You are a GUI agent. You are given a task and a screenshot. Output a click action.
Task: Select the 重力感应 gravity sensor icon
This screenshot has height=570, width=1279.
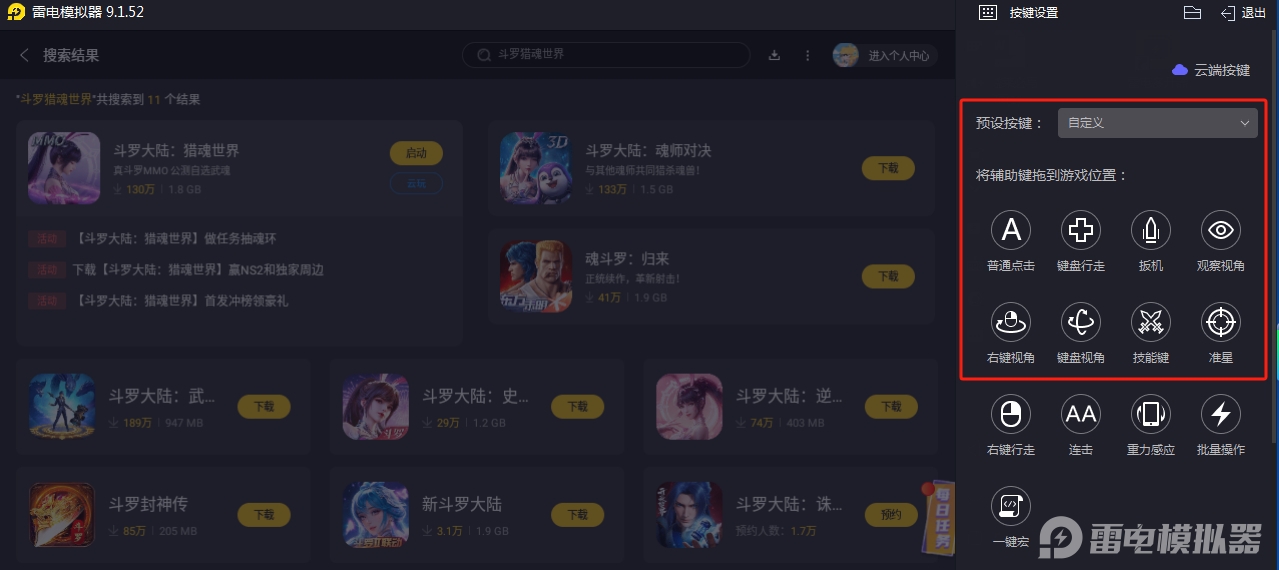click(1151, 414)
